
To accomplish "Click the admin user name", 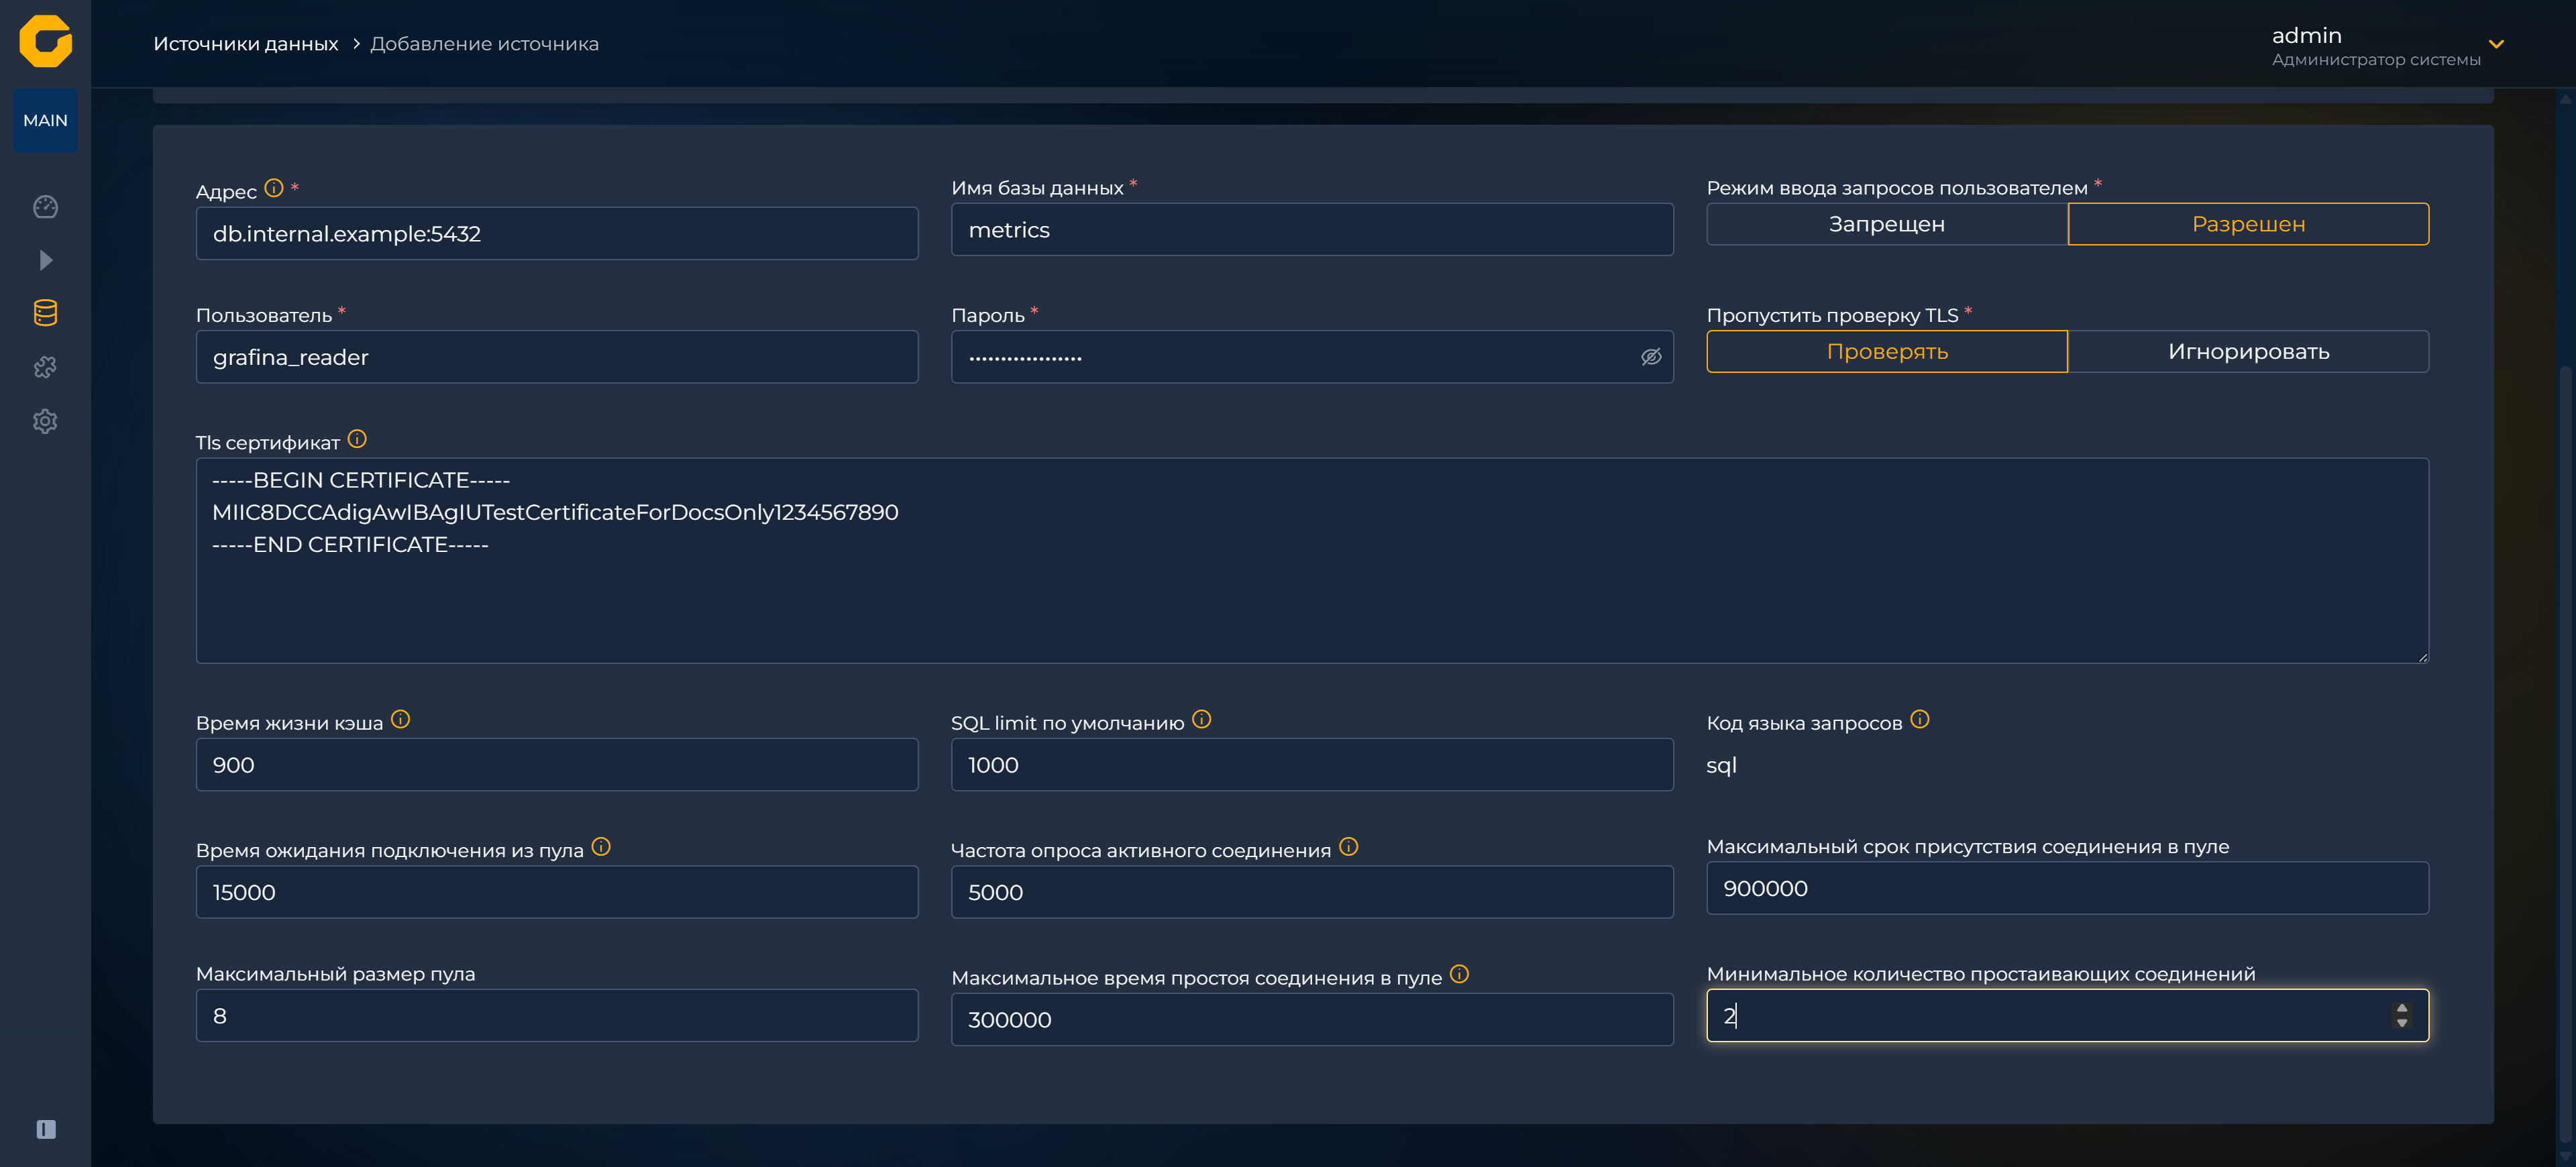I will [x=2306, y=35].
